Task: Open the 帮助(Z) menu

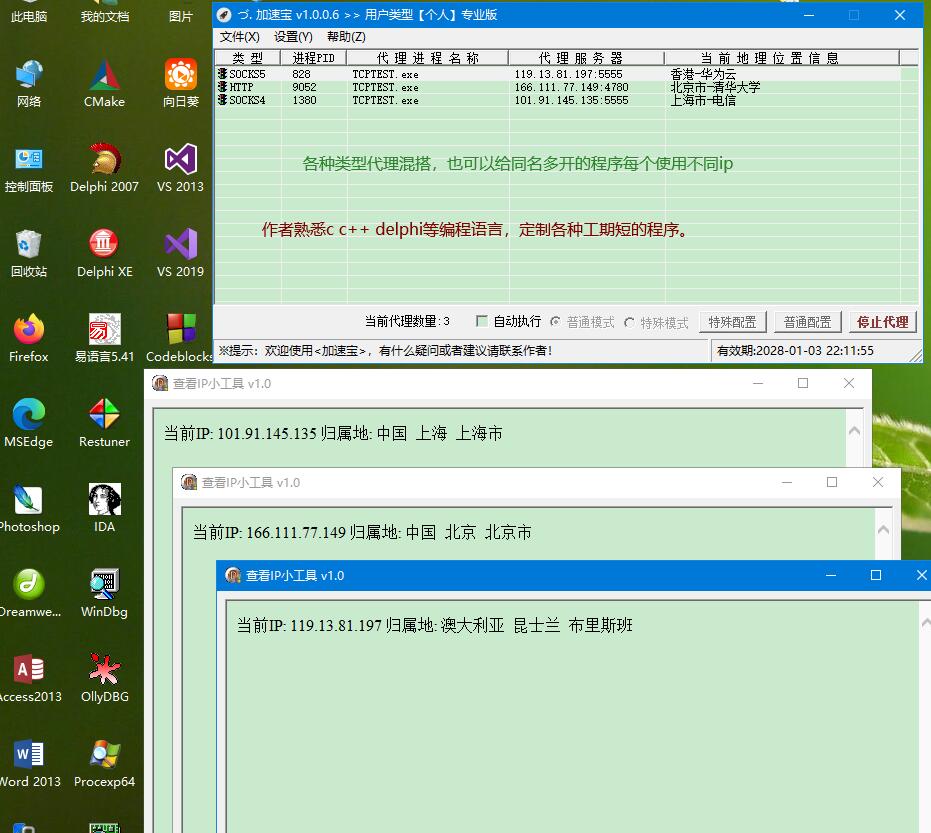Action: [x=346, y=37]
